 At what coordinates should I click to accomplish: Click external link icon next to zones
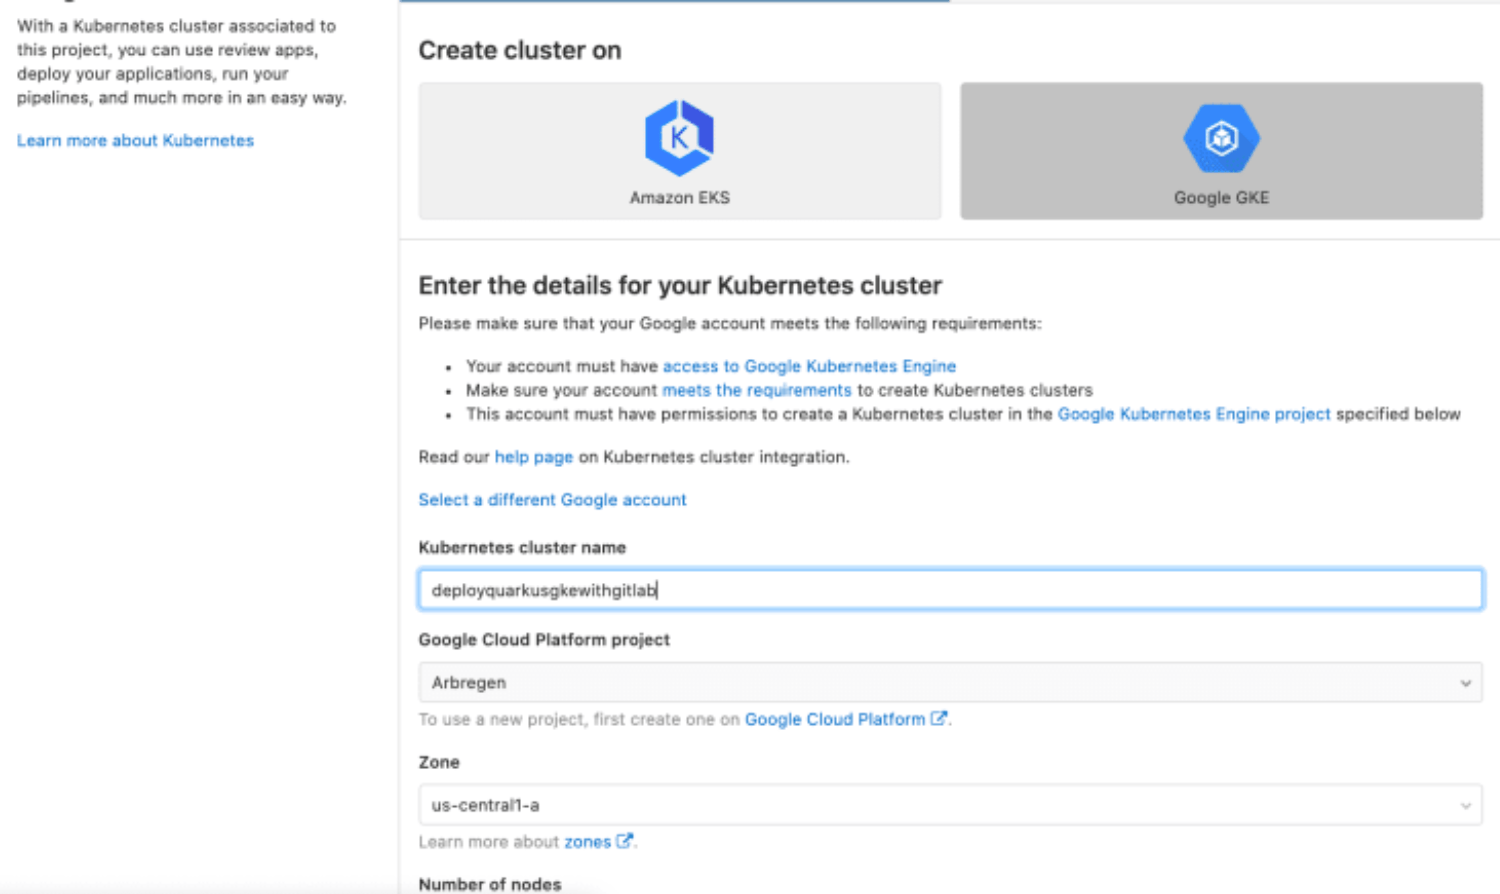tap(624, 841)
